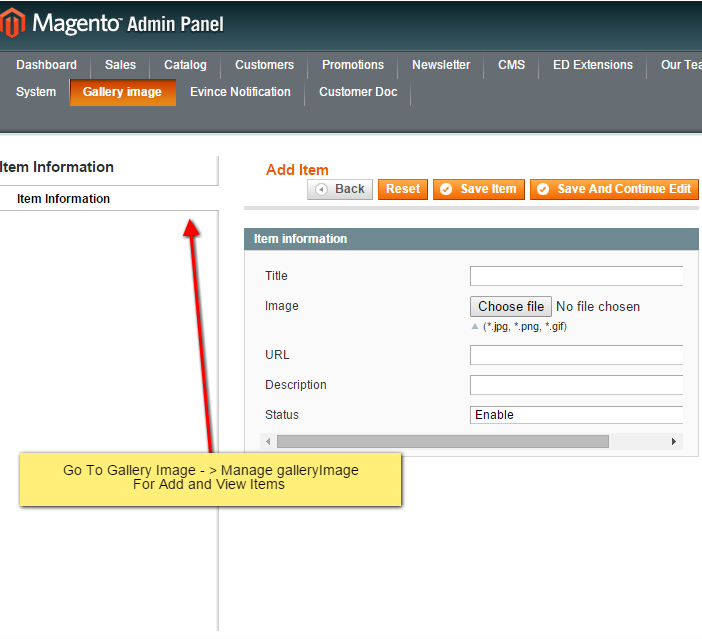Image resolution: width=702 pixels, height=639 pixels.
Task: Click the Magento logo icon
Action: pos(12,23)
